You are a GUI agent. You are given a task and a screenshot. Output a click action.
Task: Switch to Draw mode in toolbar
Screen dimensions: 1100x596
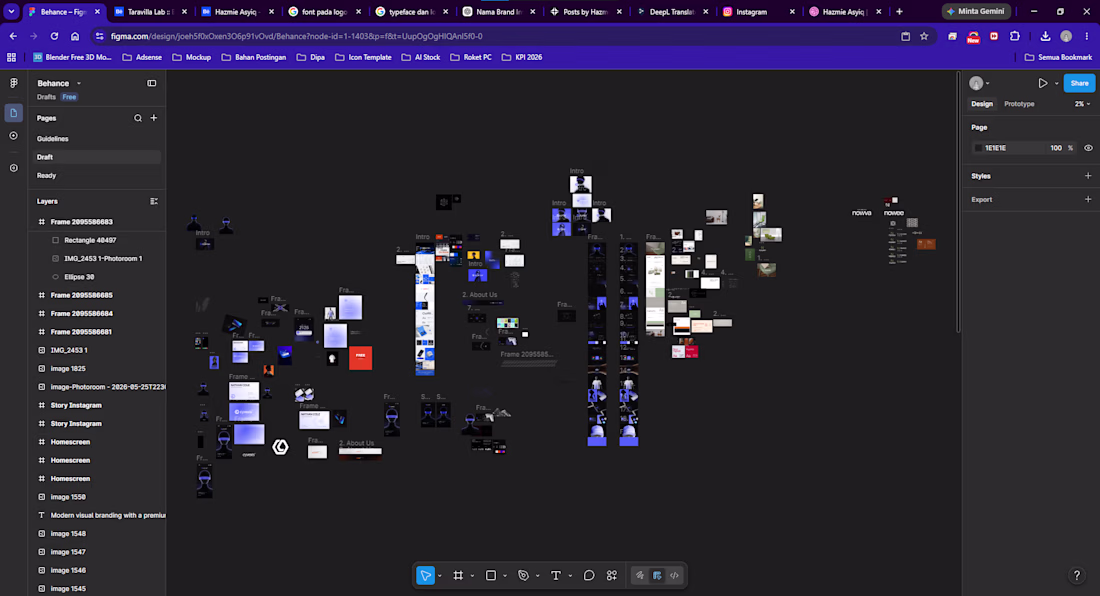tap(640, 576)
